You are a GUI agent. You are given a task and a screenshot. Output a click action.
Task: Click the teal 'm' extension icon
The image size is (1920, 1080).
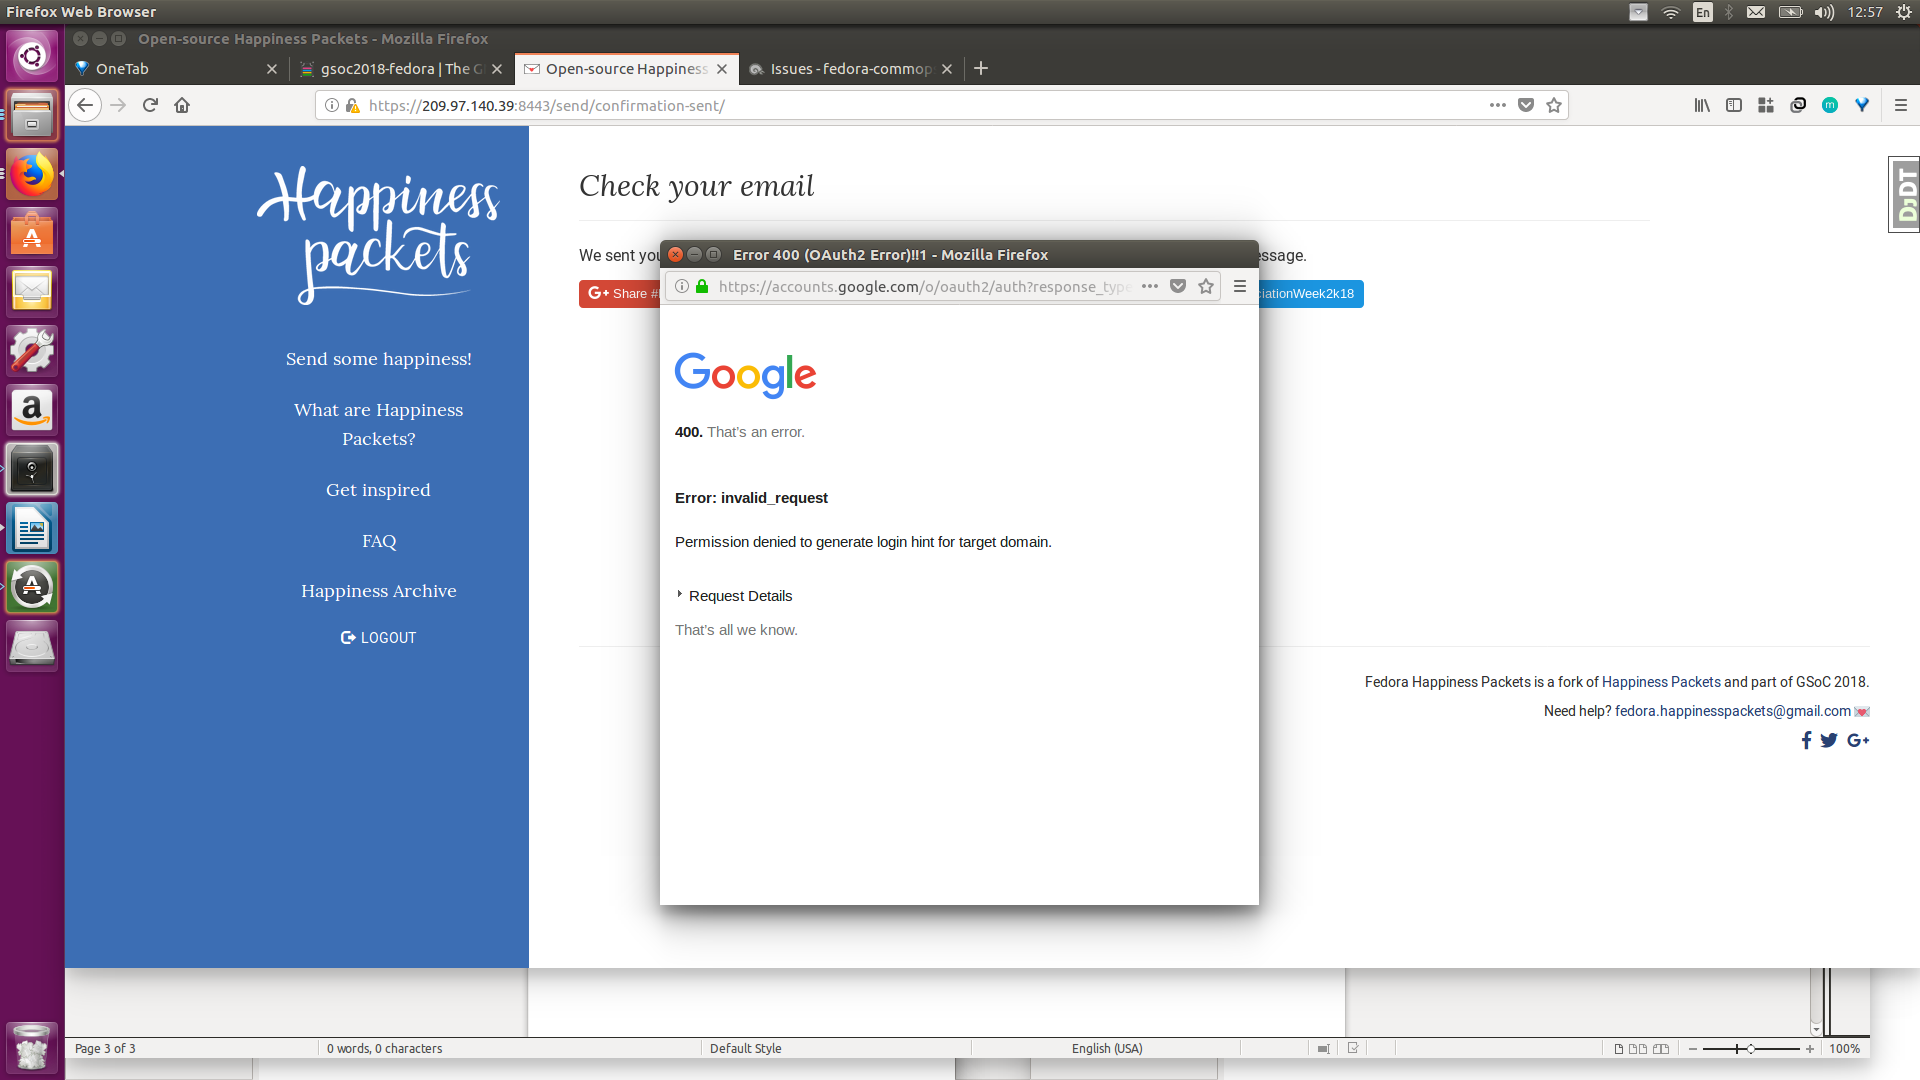point(1830,105)
